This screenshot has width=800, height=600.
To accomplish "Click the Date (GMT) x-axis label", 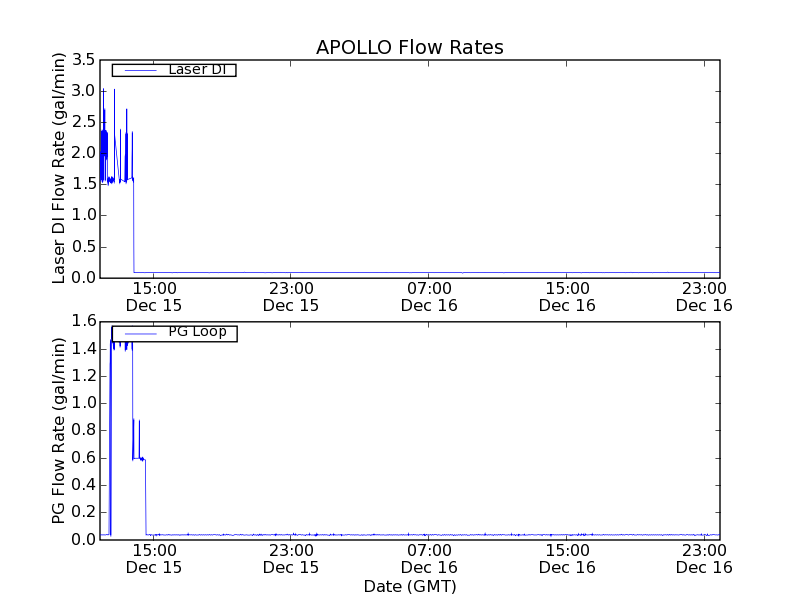I will pyautogui.click(x=409, y=586).
